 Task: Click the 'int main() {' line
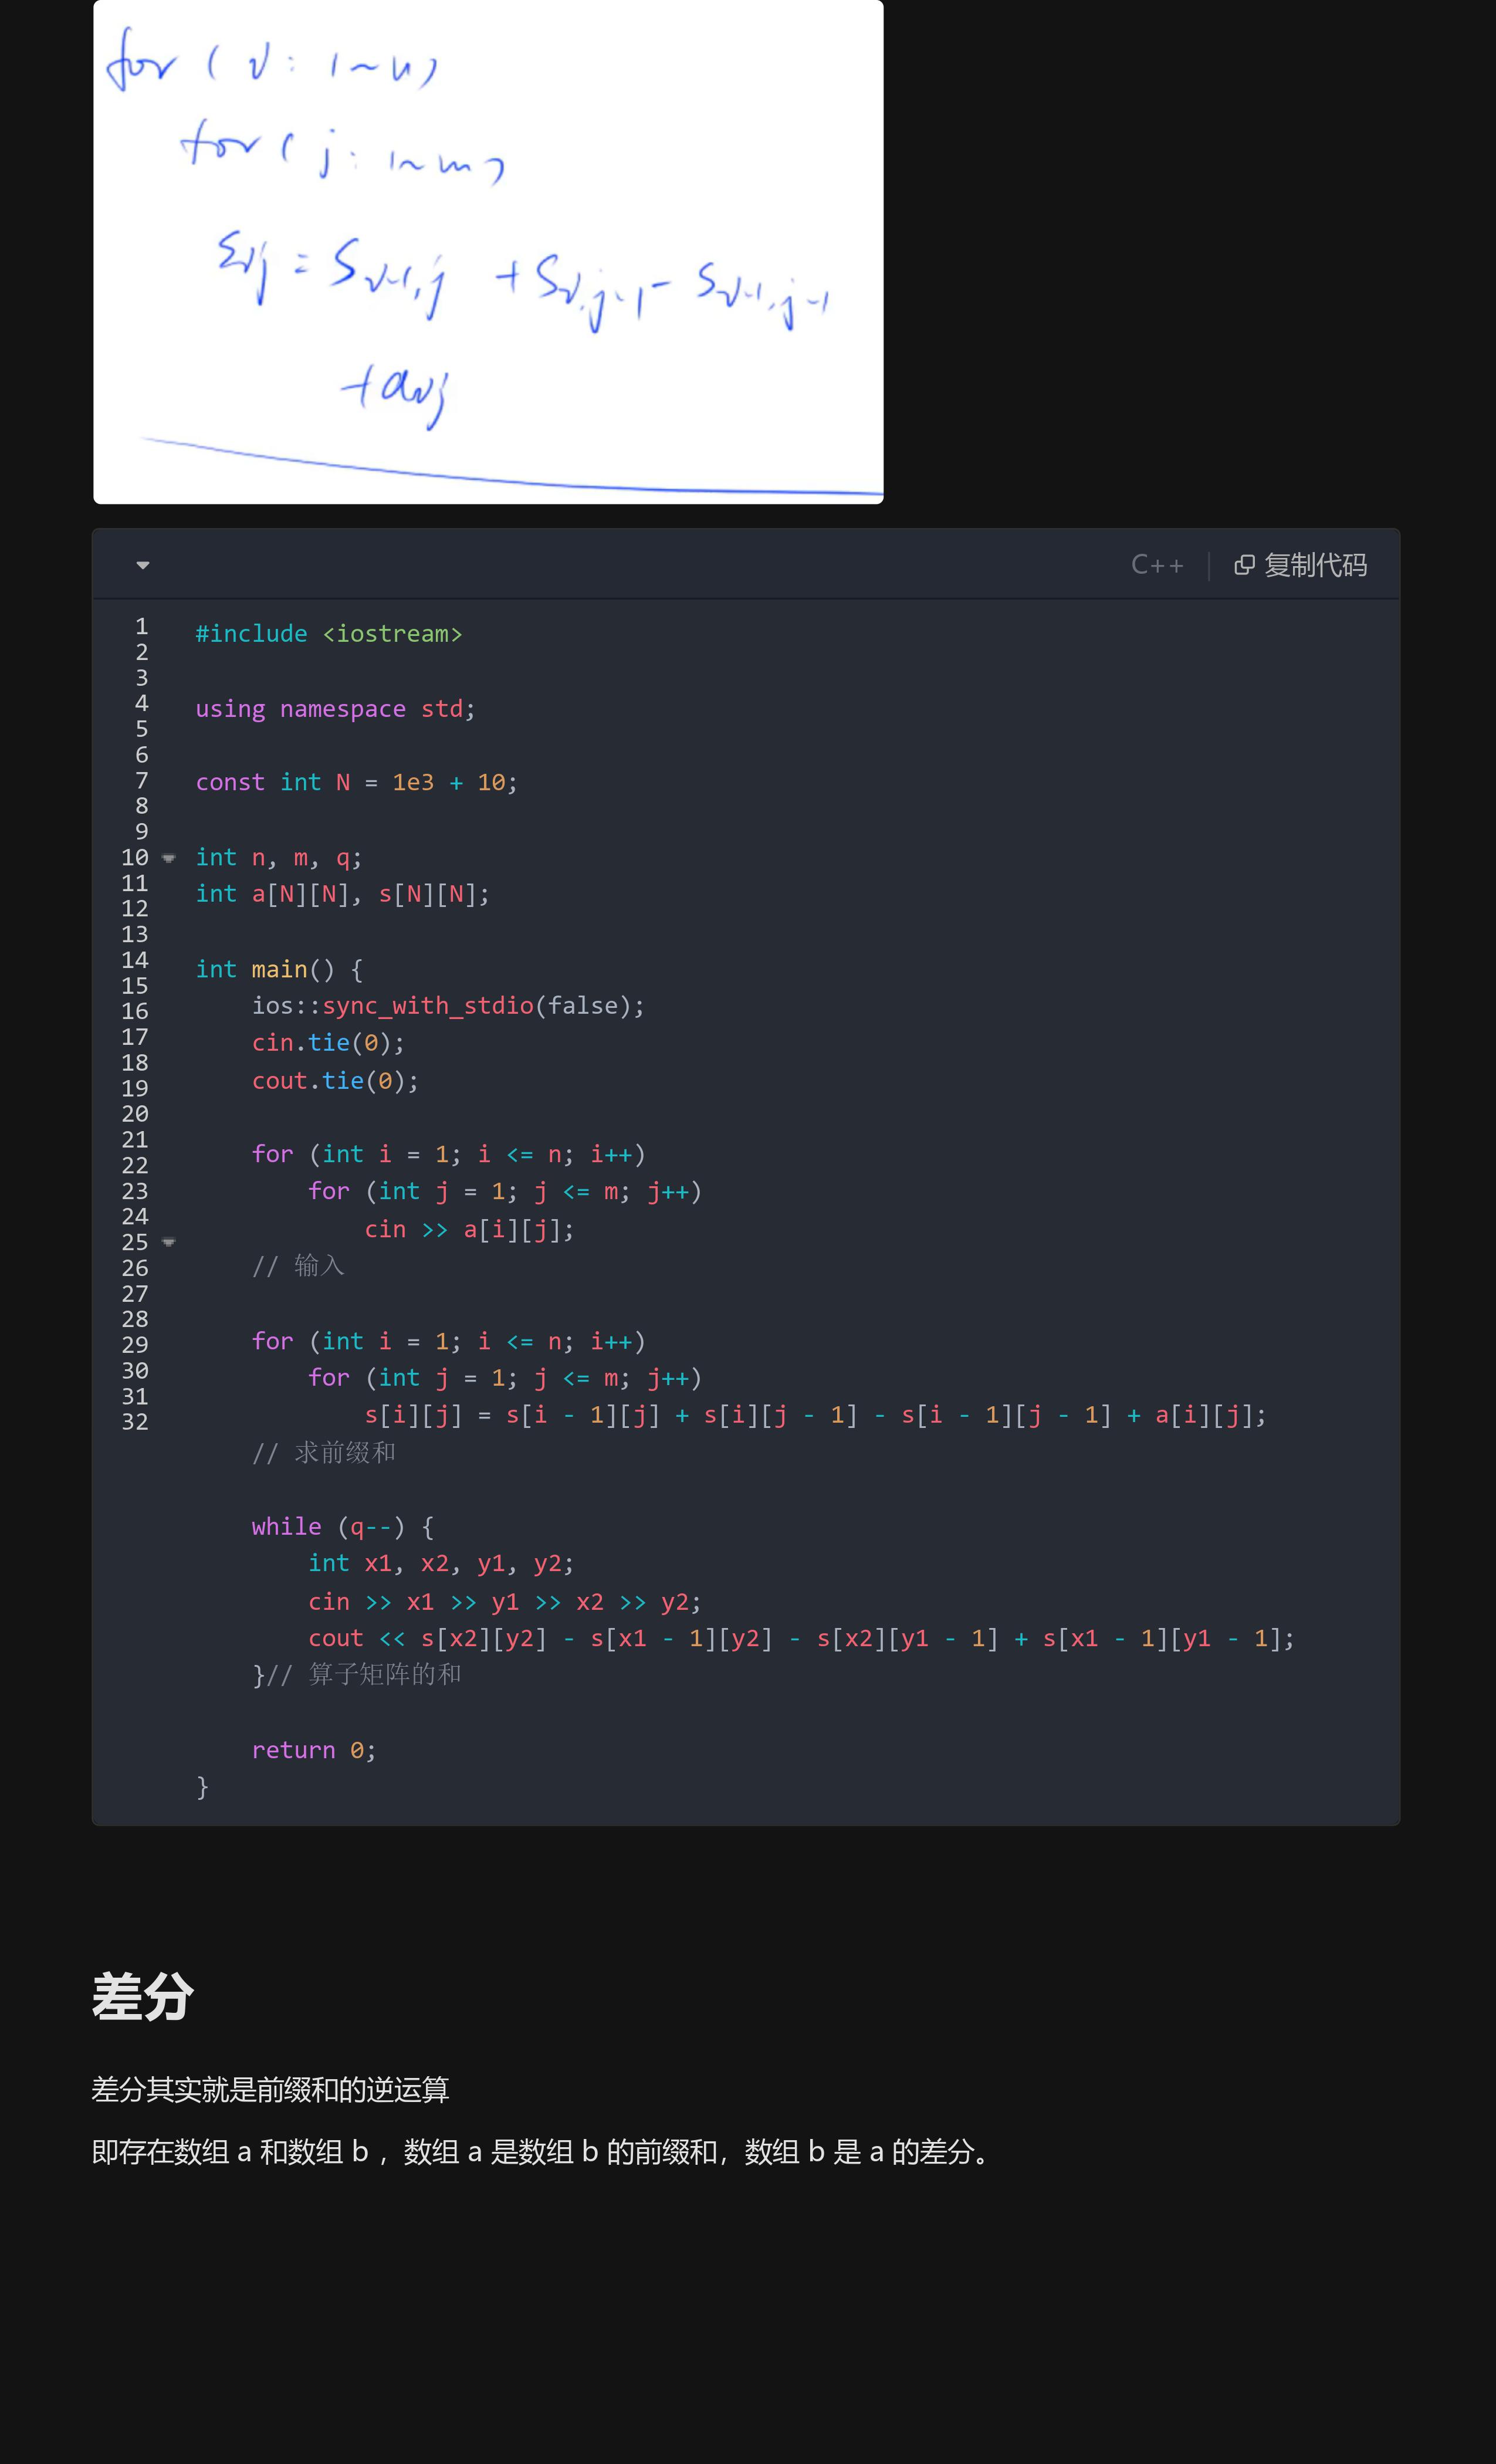click(279, 969)
